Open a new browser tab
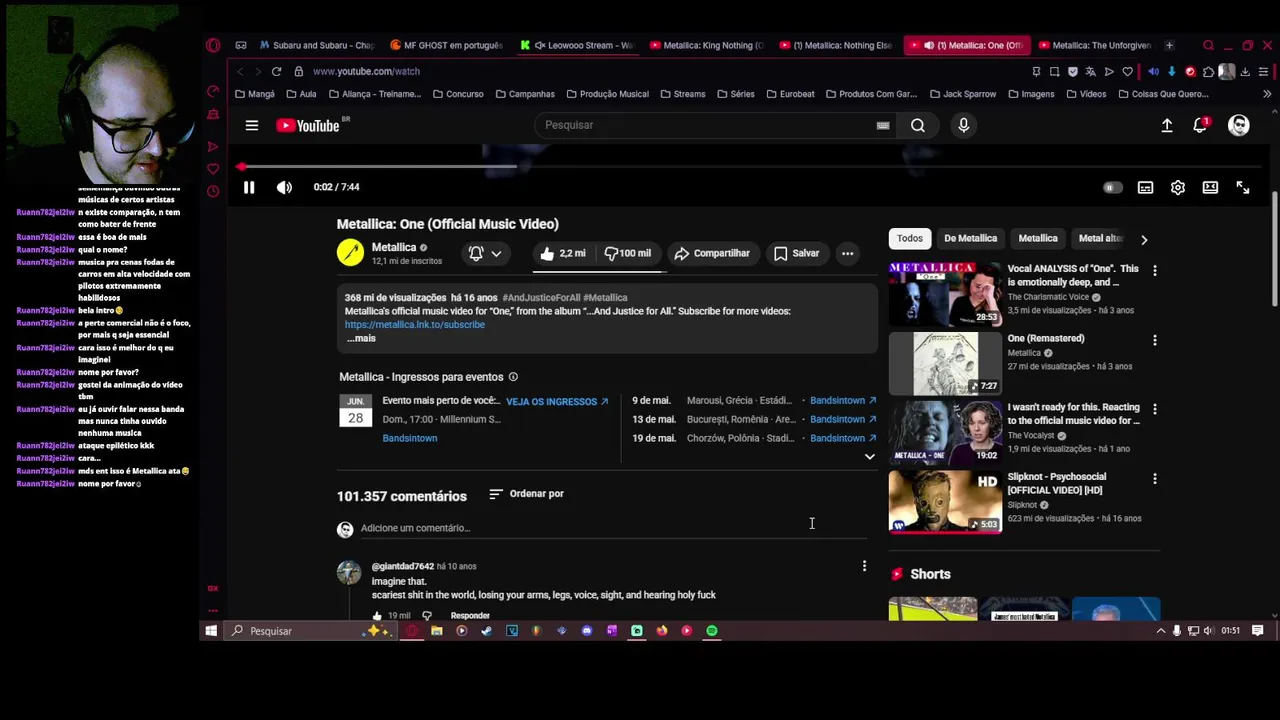 tap(1169, 45)
